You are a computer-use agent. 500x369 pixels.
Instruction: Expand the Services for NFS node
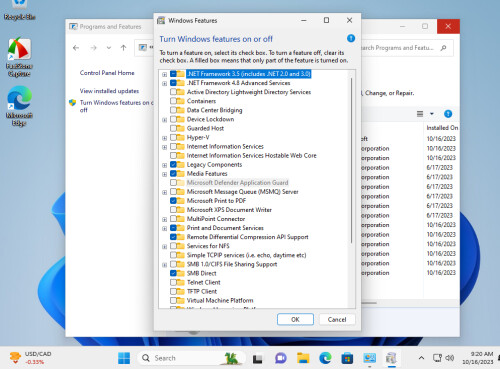point(164,247)
